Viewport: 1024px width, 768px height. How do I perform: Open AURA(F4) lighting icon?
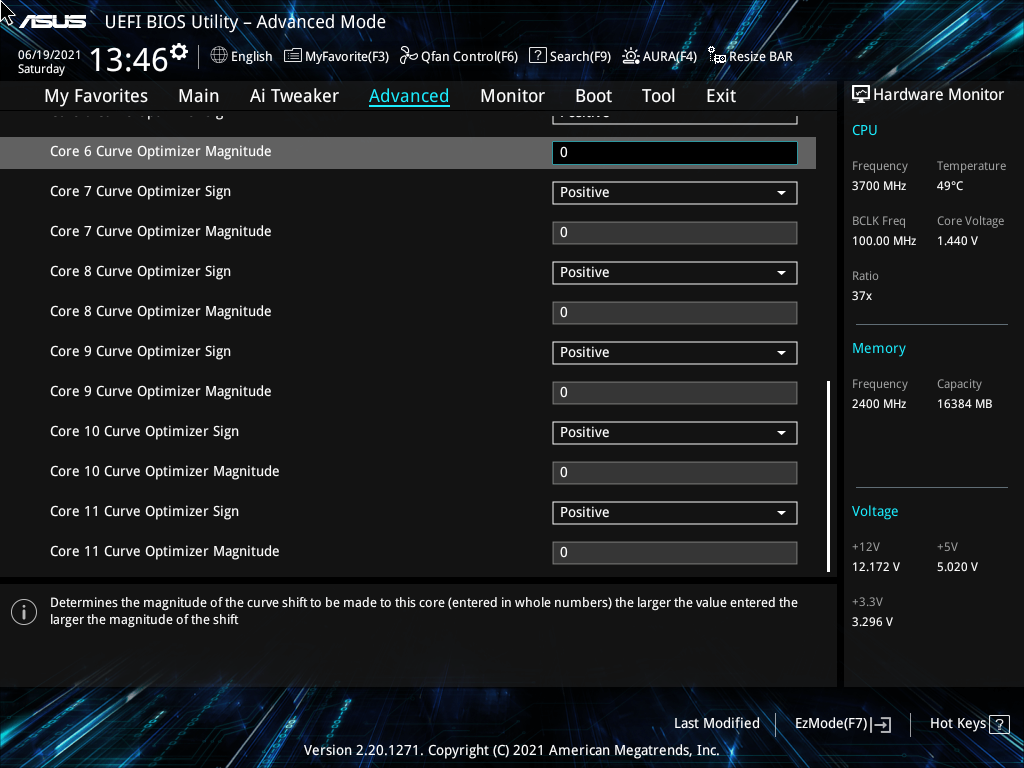tap(631, 56)
